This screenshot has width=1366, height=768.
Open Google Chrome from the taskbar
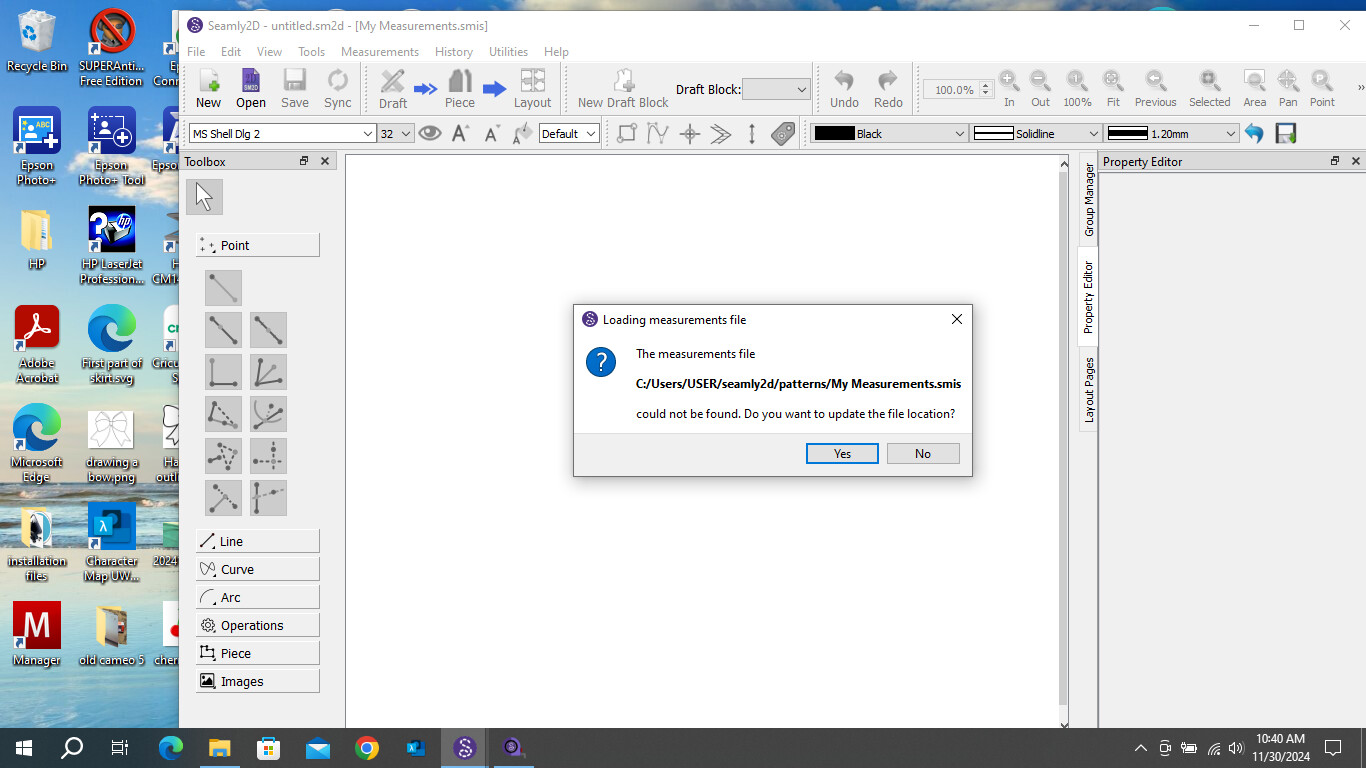pyautogui.click(x=367, y=748)
